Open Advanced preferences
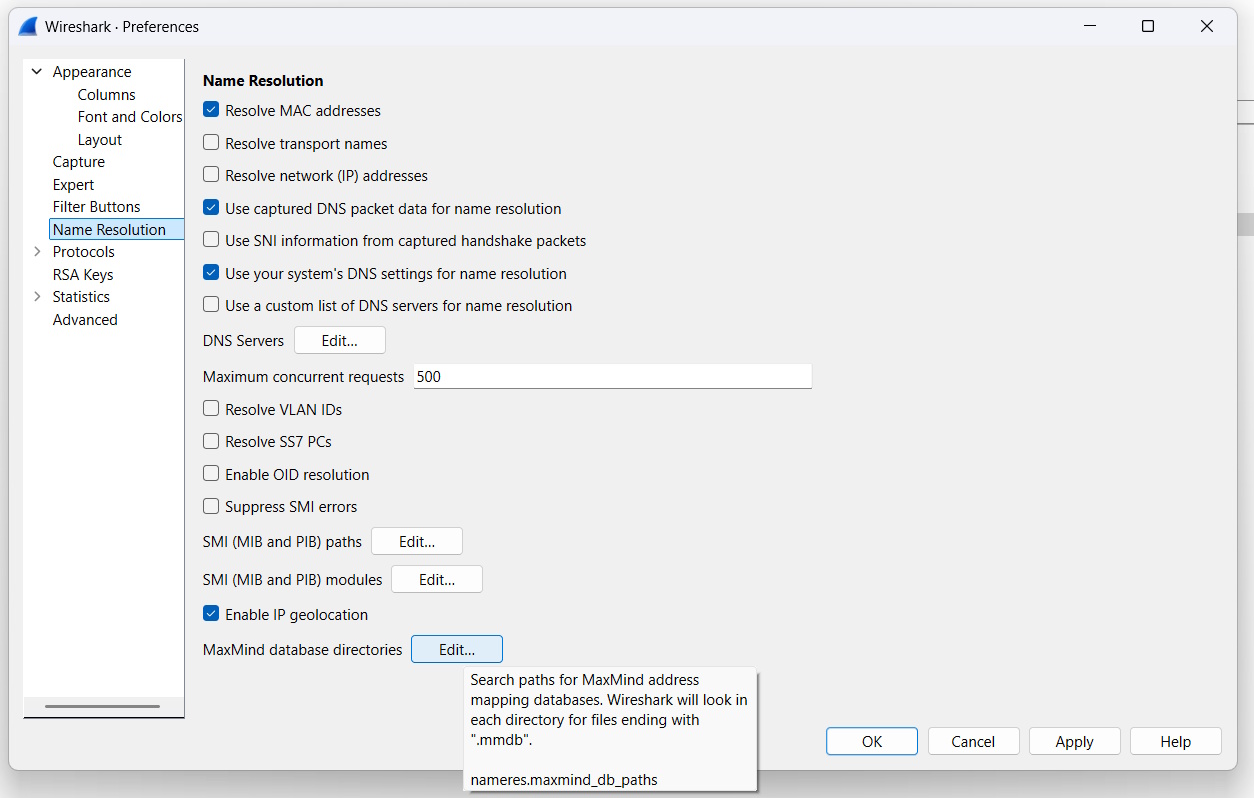 coord(85,320)
